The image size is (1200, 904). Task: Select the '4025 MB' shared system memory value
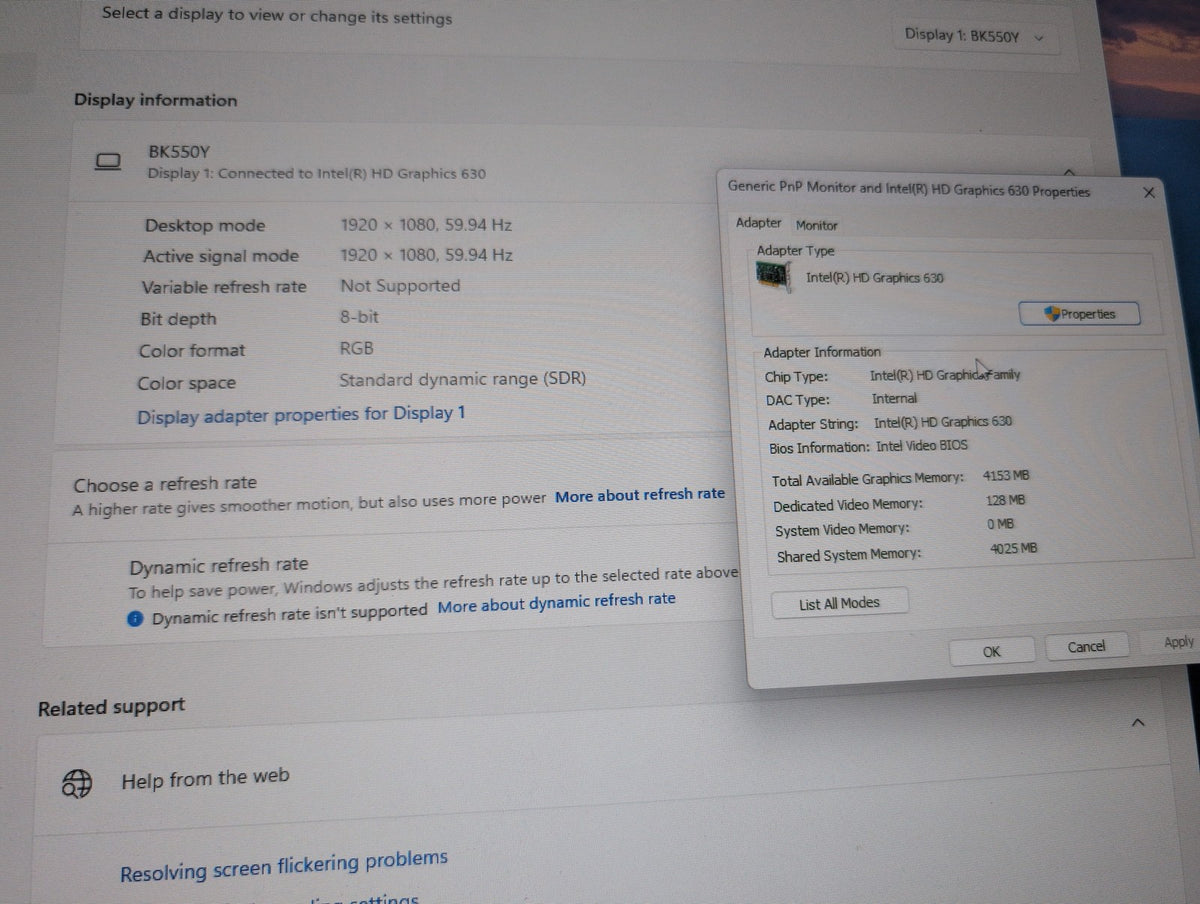(1013, 548)
